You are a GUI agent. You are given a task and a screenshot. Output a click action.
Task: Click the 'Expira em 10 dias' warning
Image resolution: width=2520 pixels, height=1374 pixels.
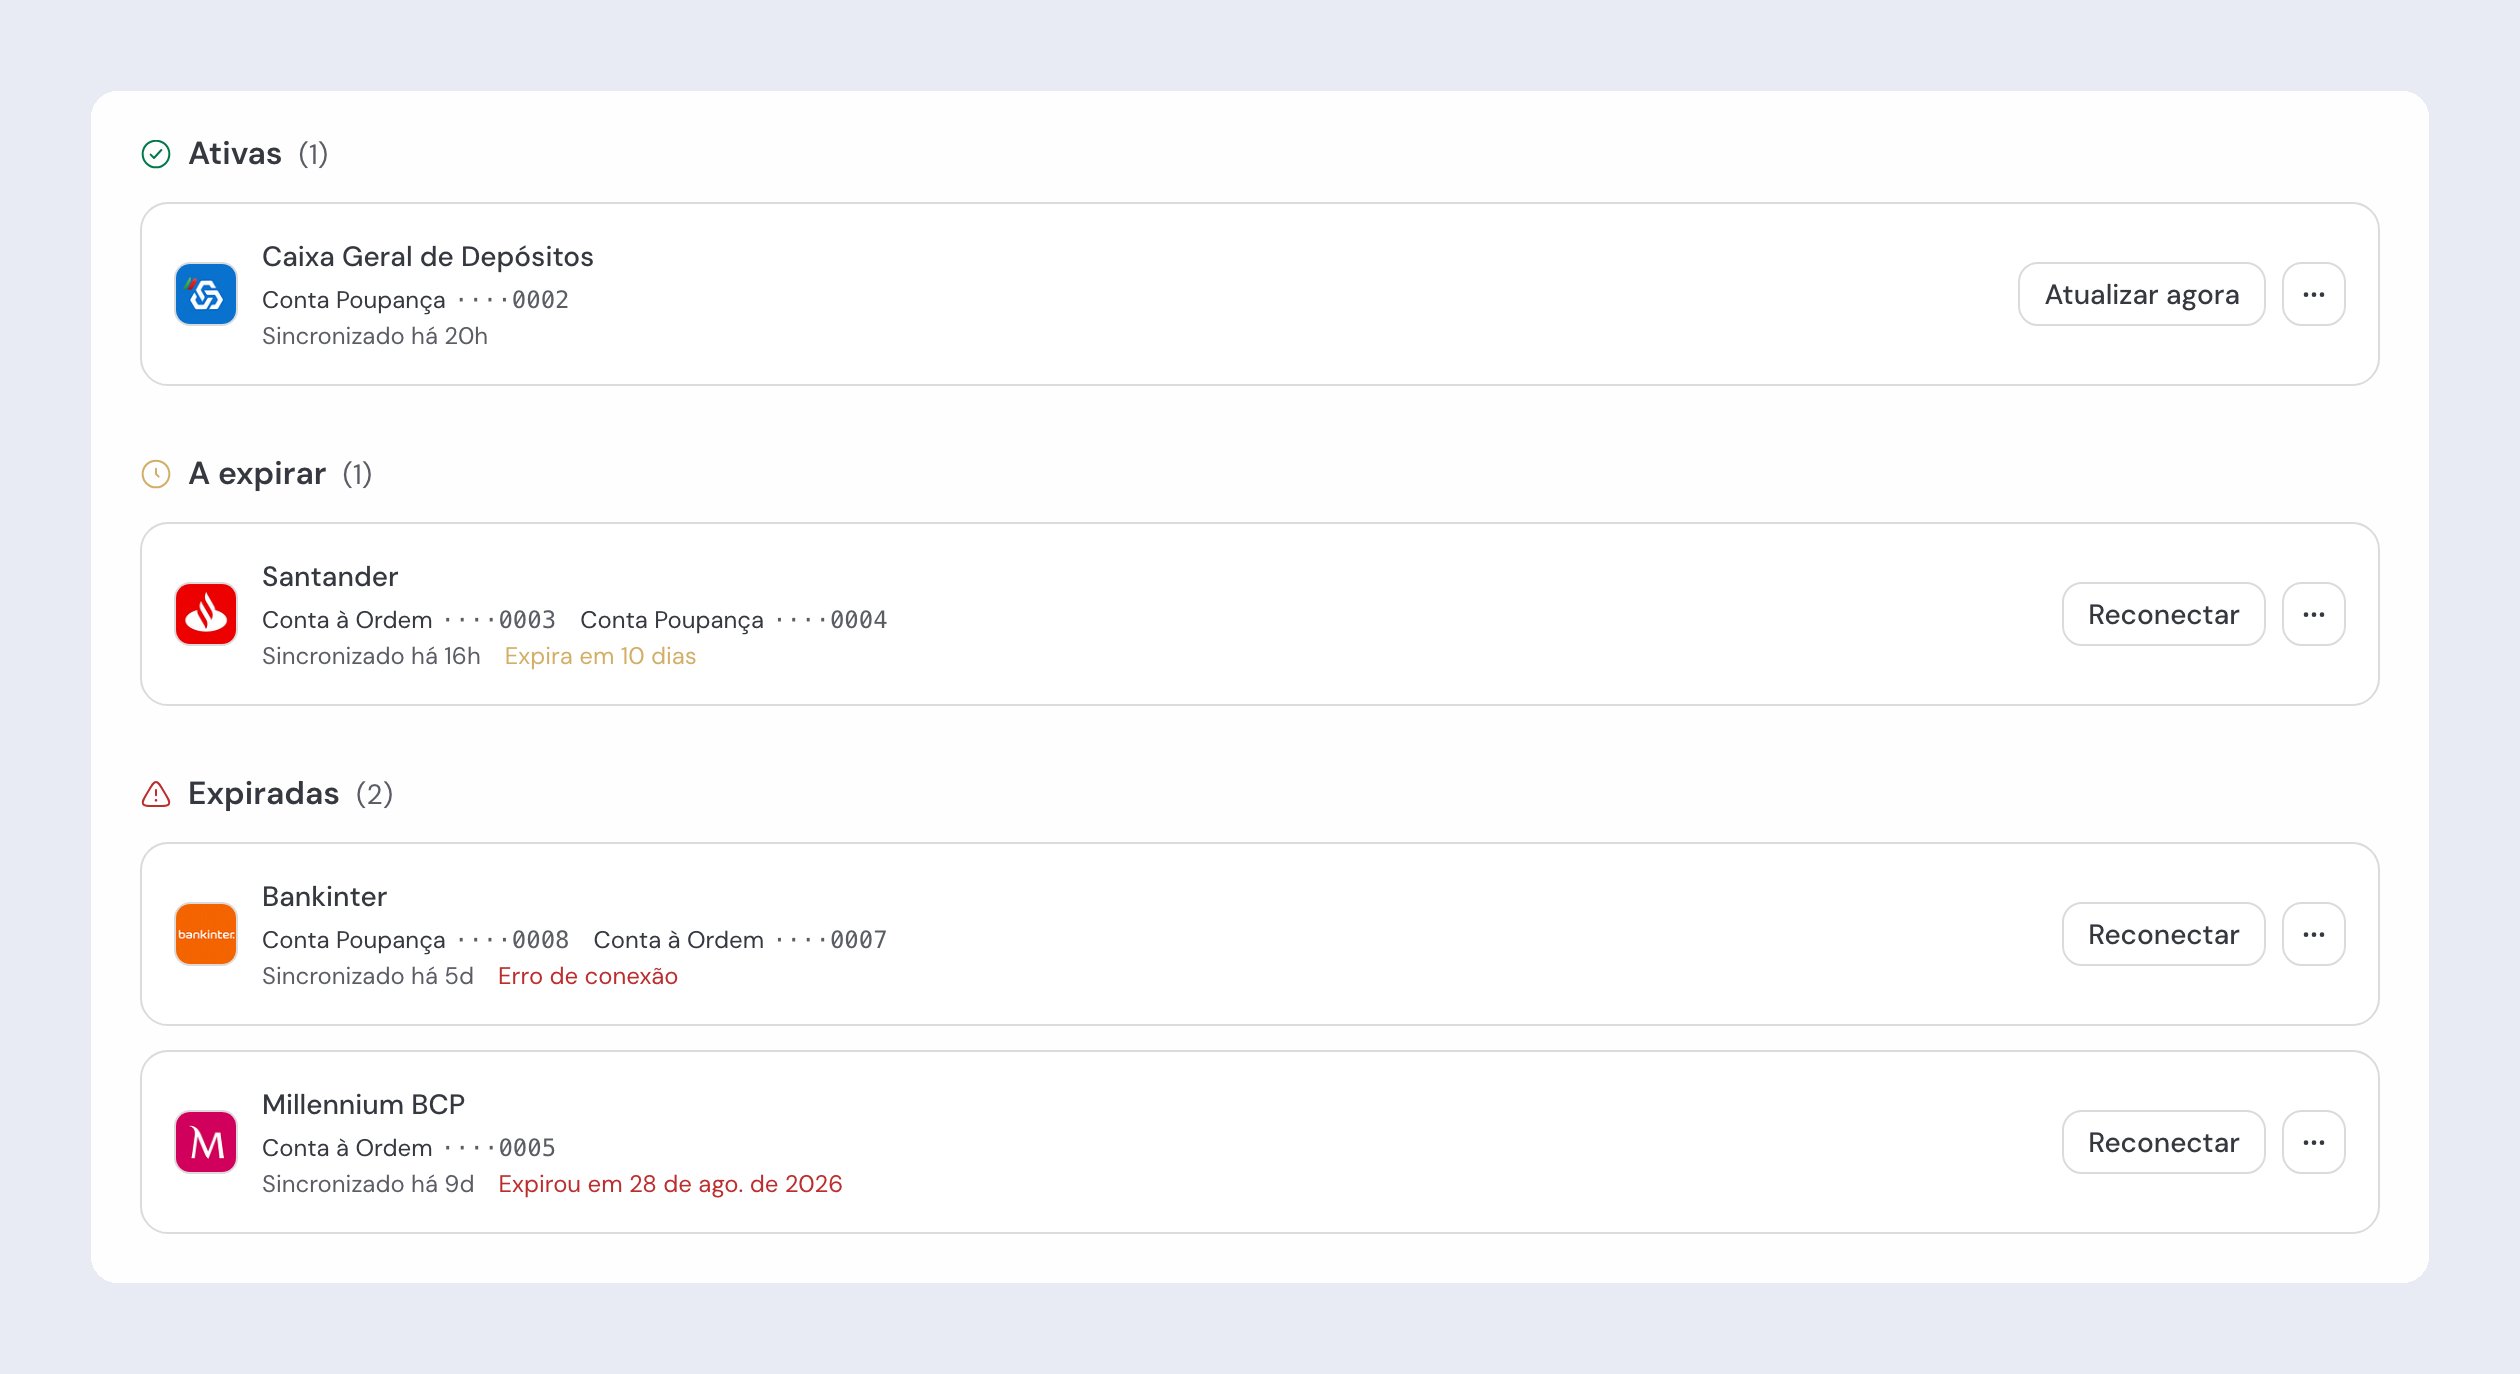point(600,656)
